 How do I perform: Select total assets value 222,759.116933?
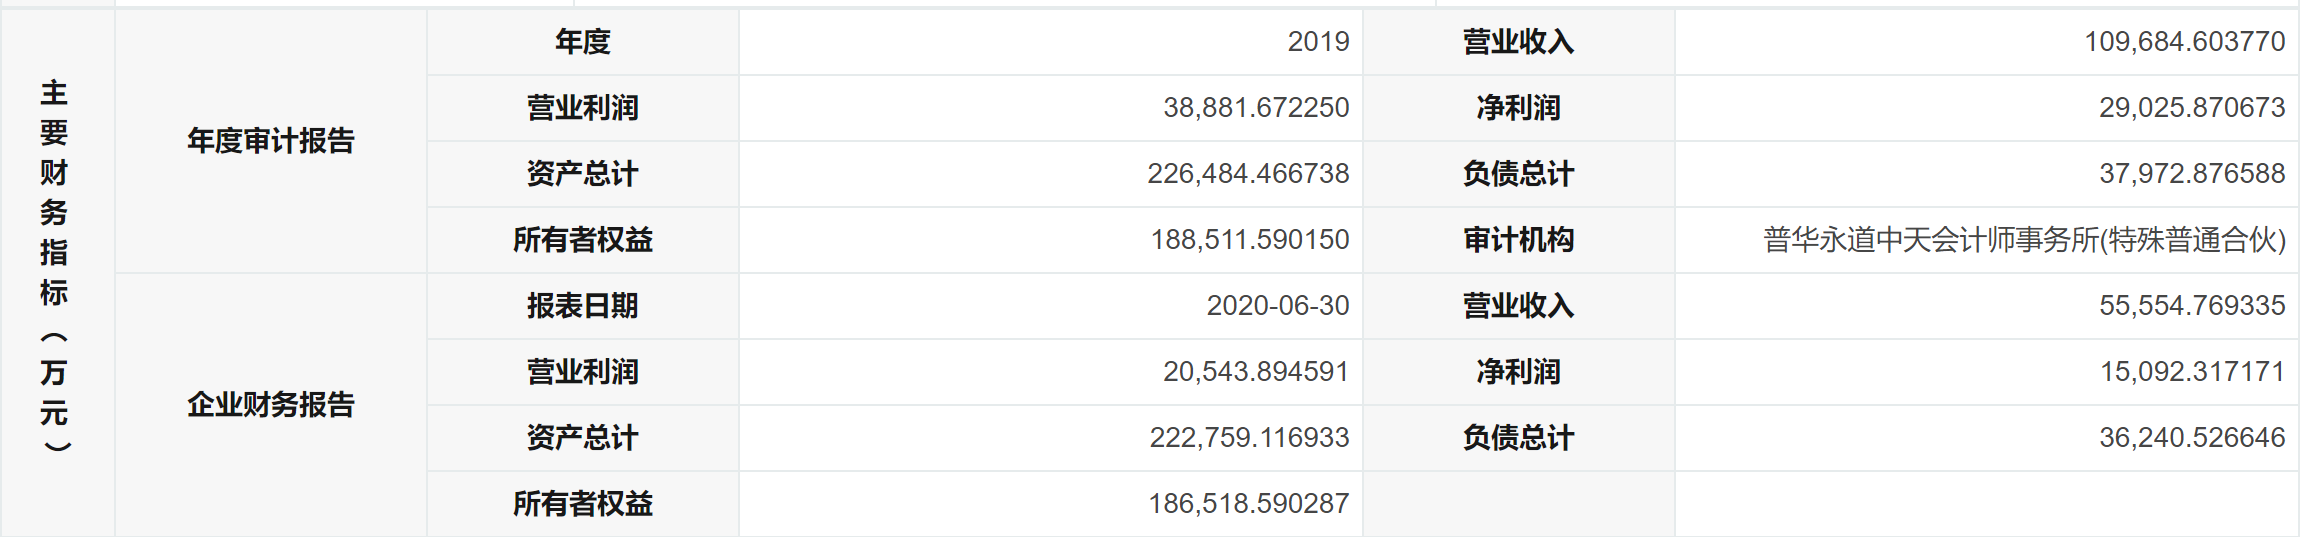click(x=1249, y=438)
